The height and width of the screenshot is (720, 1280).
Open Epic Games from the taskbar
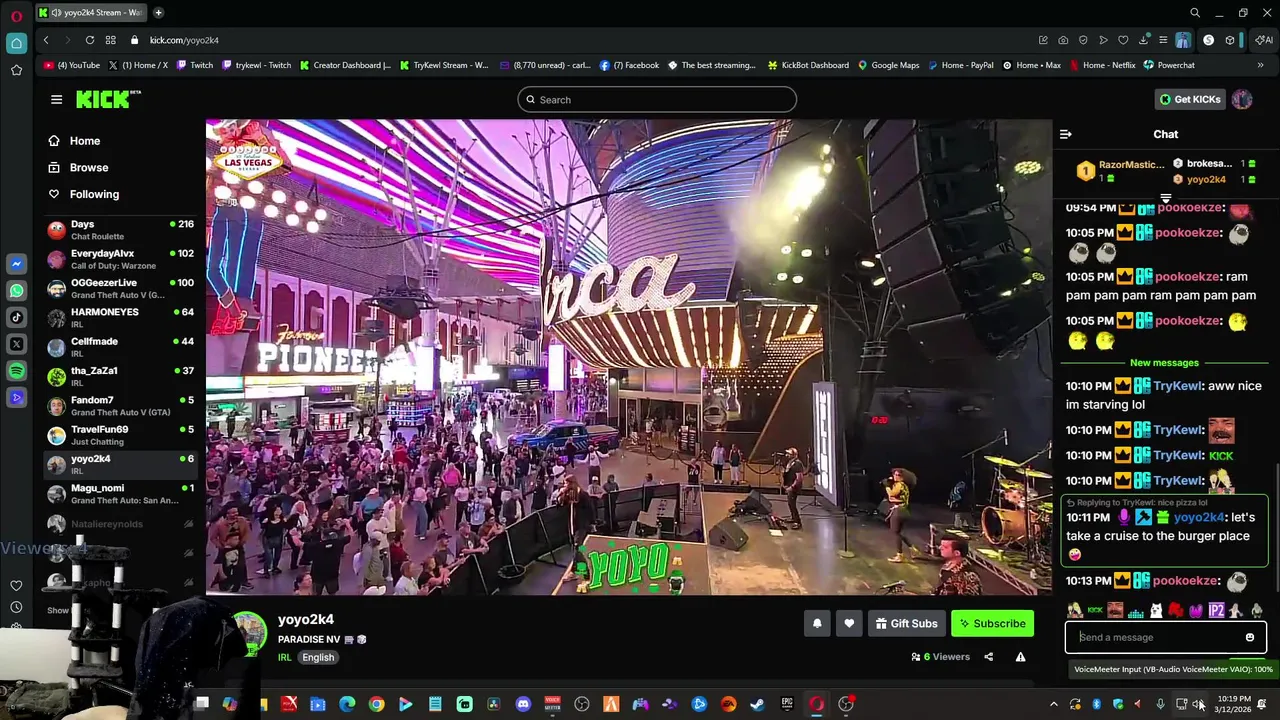click(787, 704)
